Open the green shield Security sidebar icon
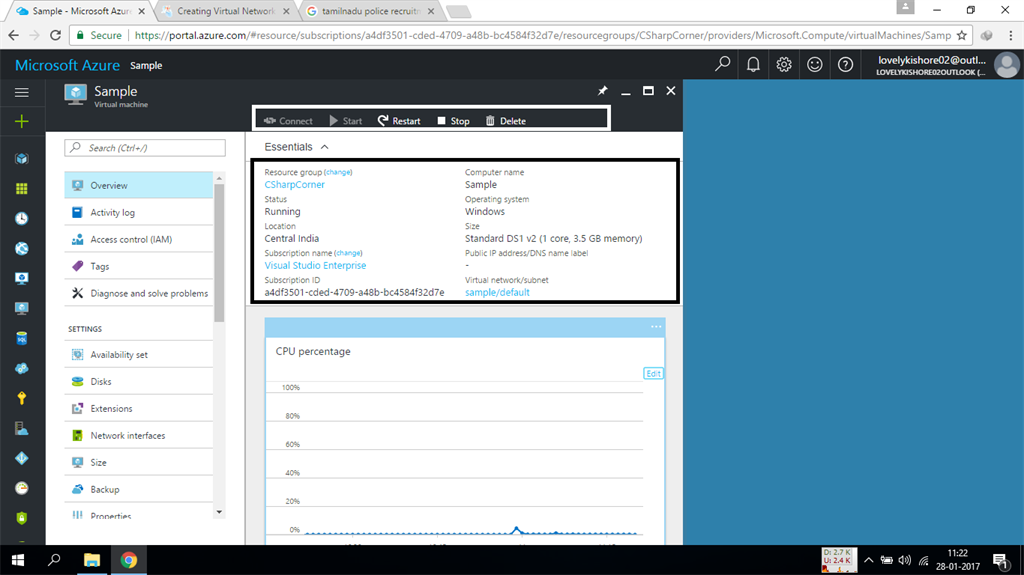 pos(22,518)
